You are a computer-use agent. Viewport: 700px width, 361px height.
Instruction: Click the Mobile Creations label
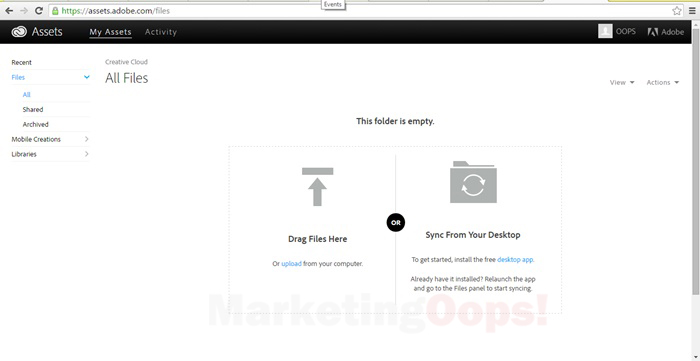point(36,139)
